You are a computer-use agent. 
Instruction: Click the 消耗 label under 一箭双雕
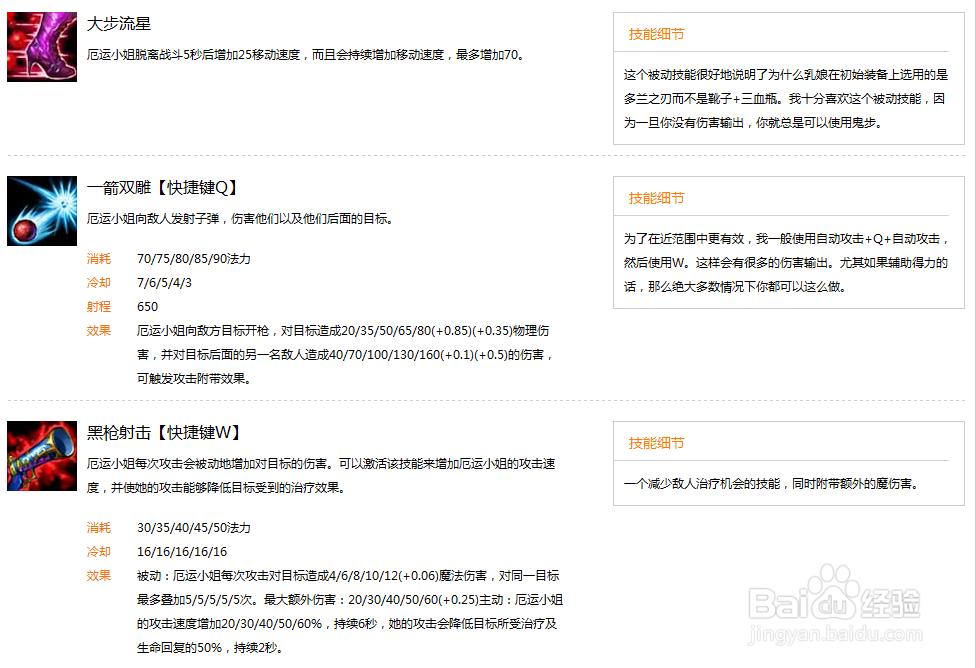[99, 258]
